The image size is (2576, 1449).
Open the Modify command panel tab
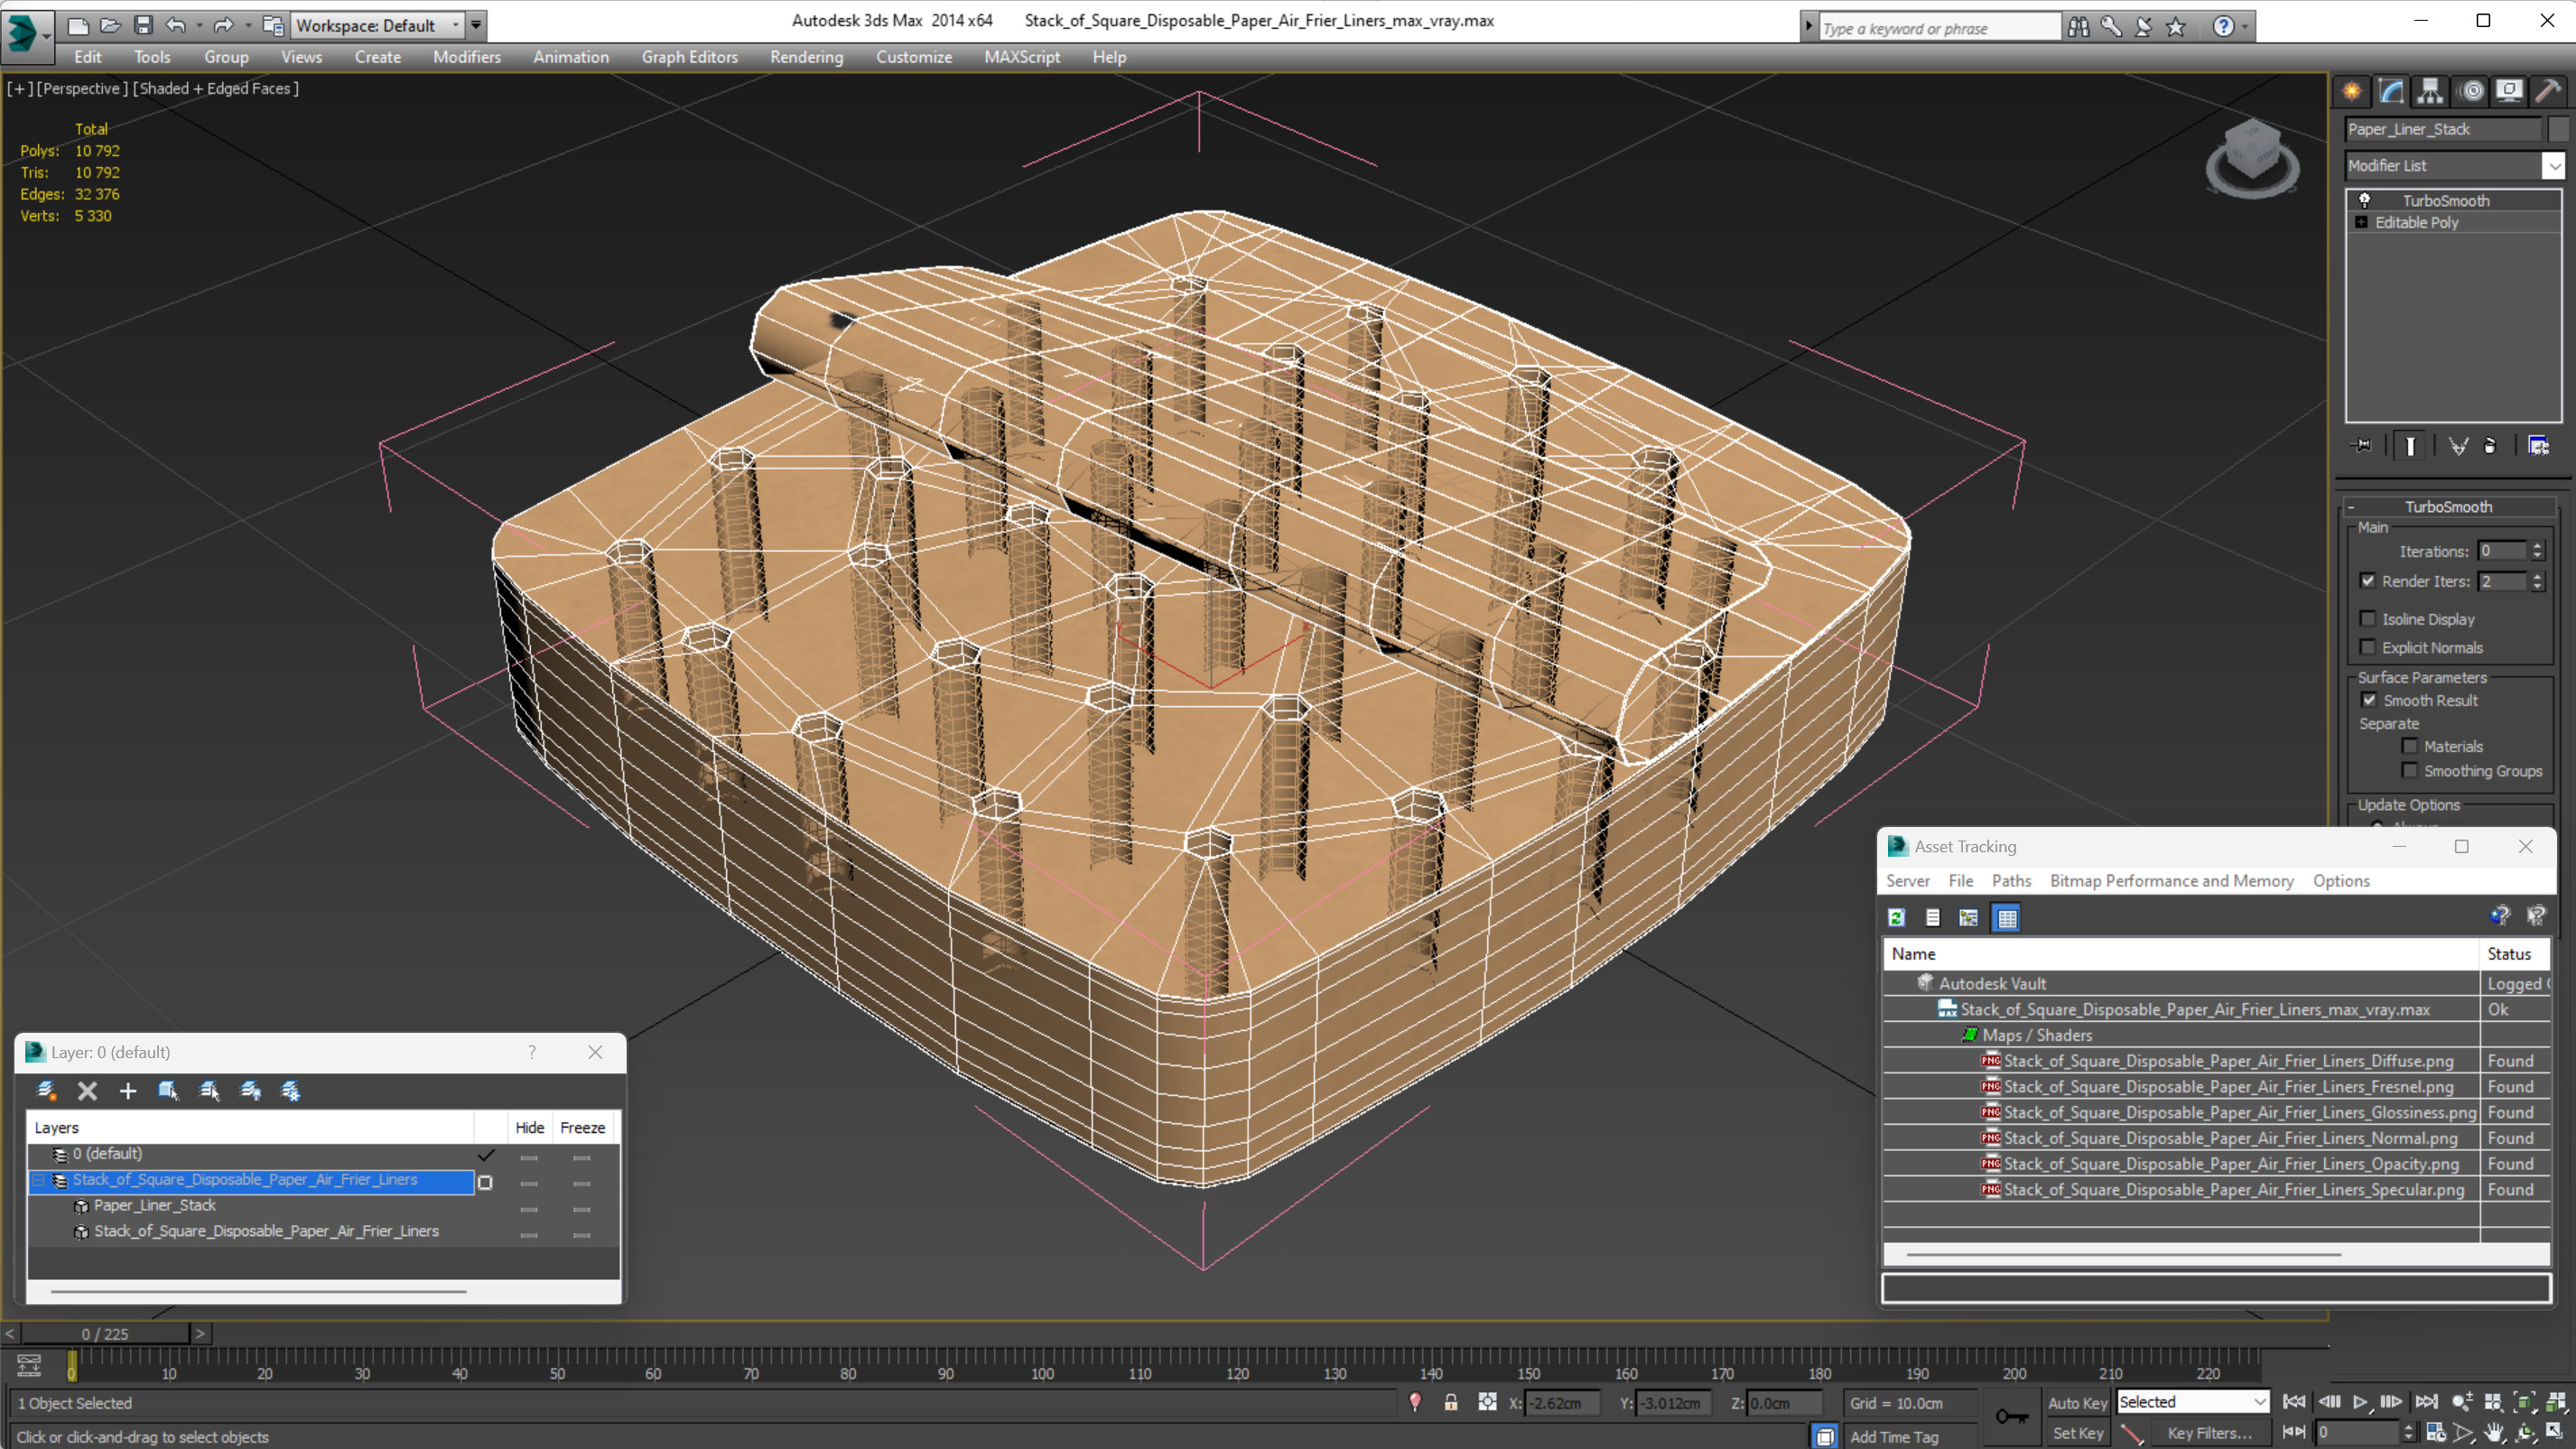point(2390,92)
